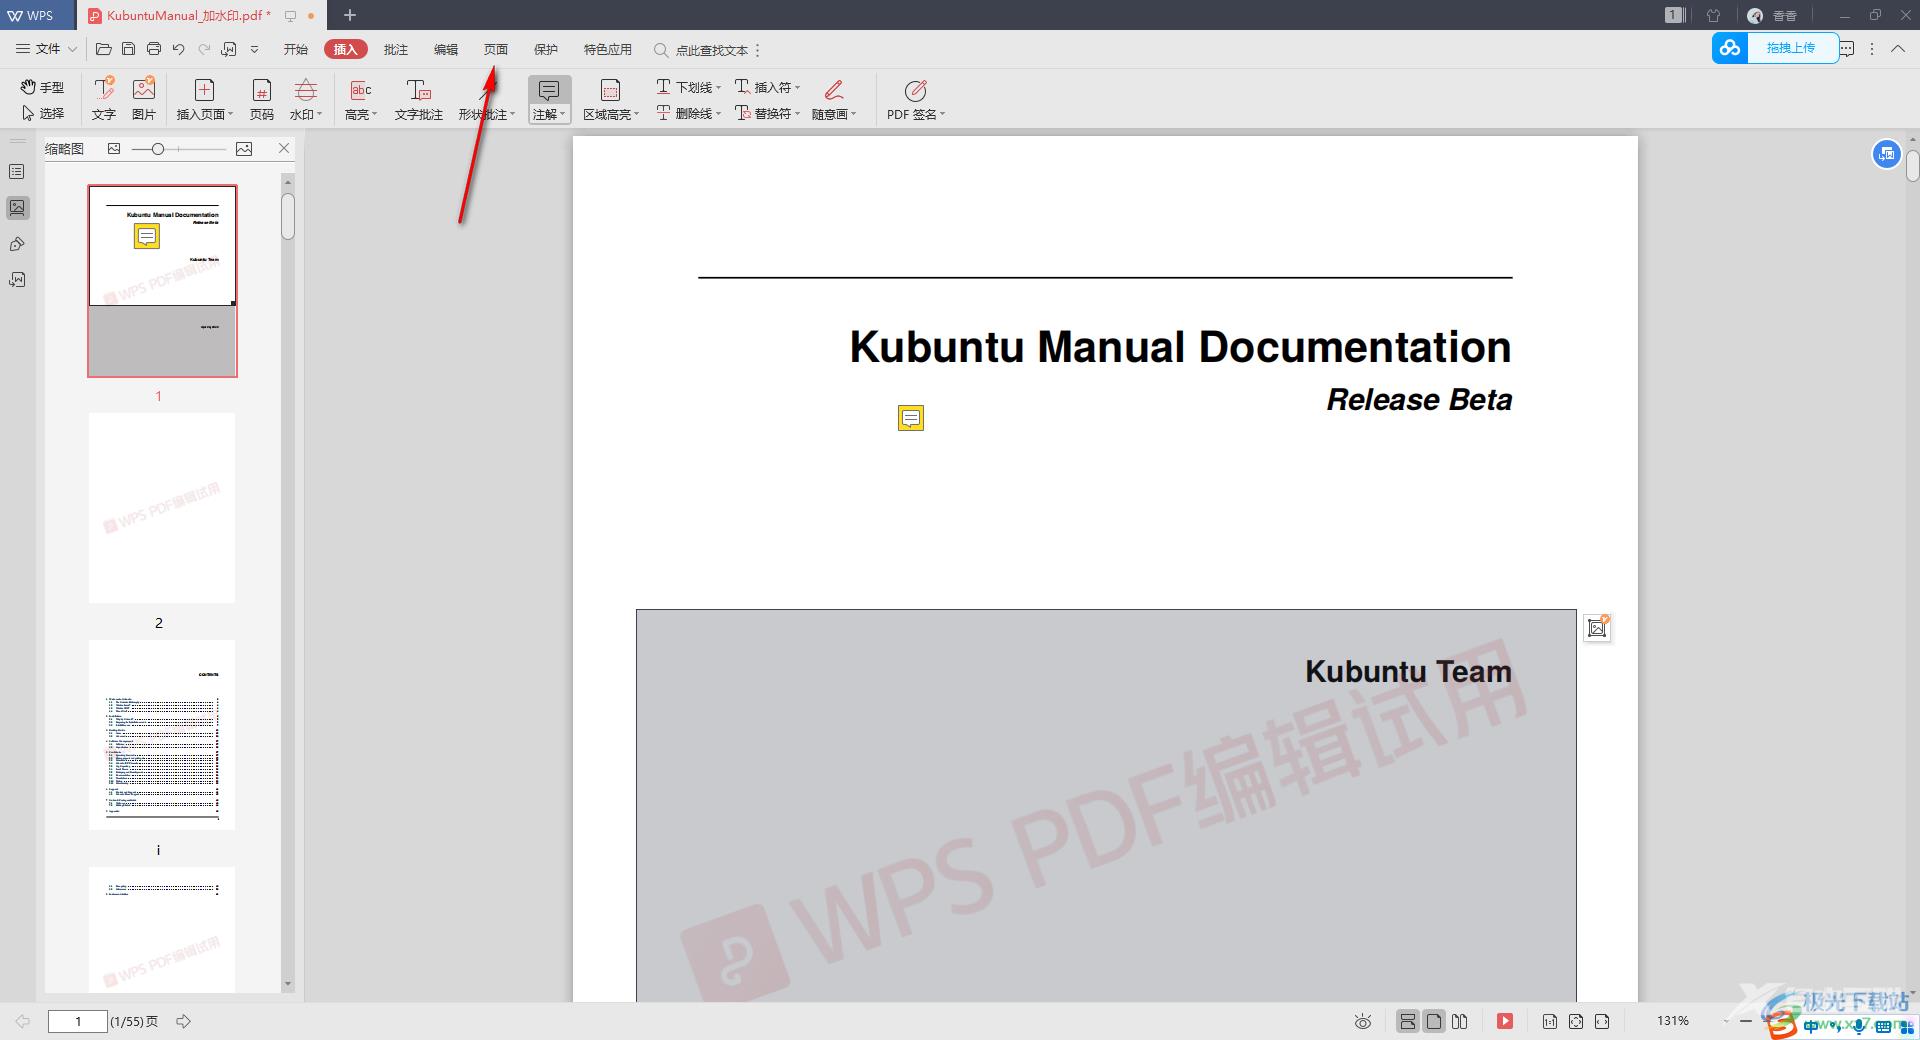Click the 拖拽上传 cloud upload button

click(x=1775, y=48)
